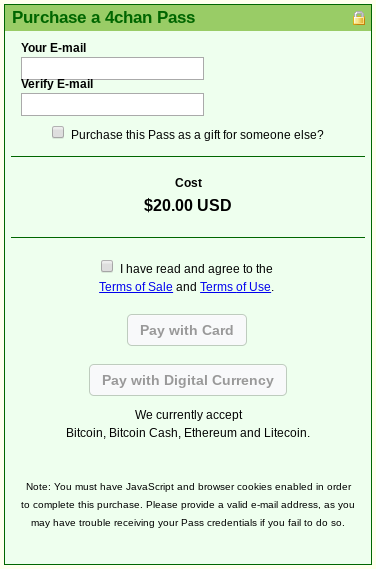Select the $20.00 USD price text
Image resolution: width=376 pixels, height=569 pixels.
(x=188, y=205)
